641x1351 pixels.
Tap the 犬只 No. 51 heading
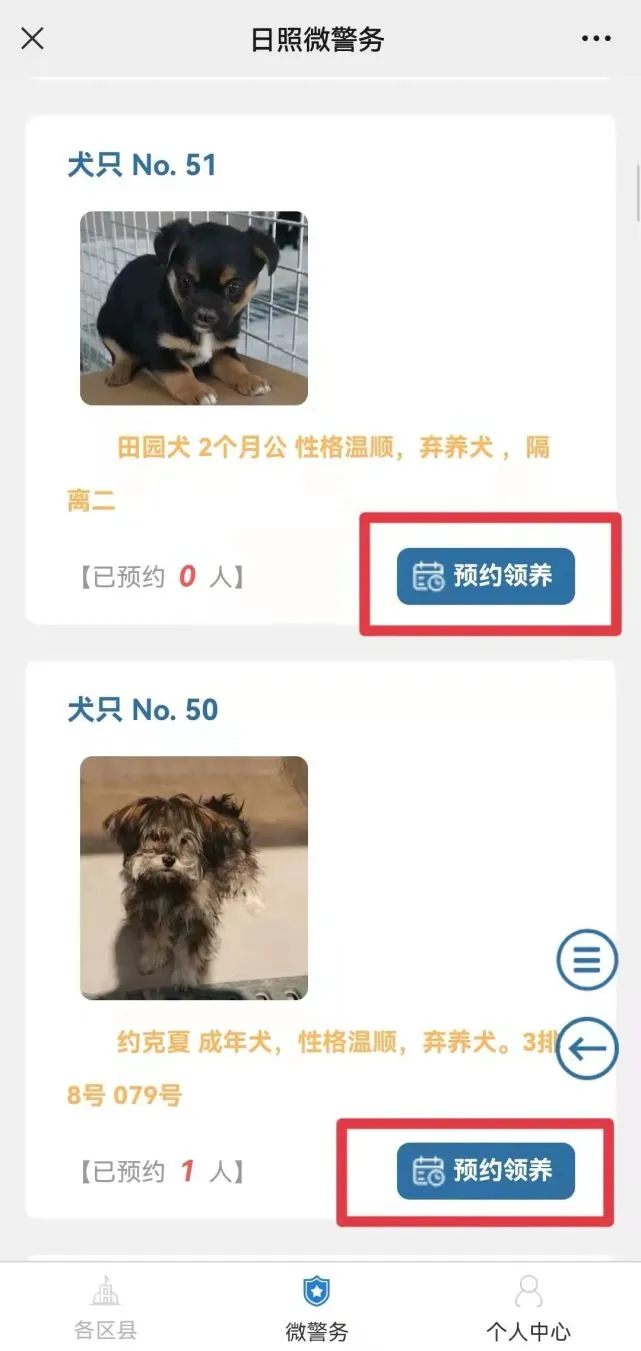pos(142,165)
